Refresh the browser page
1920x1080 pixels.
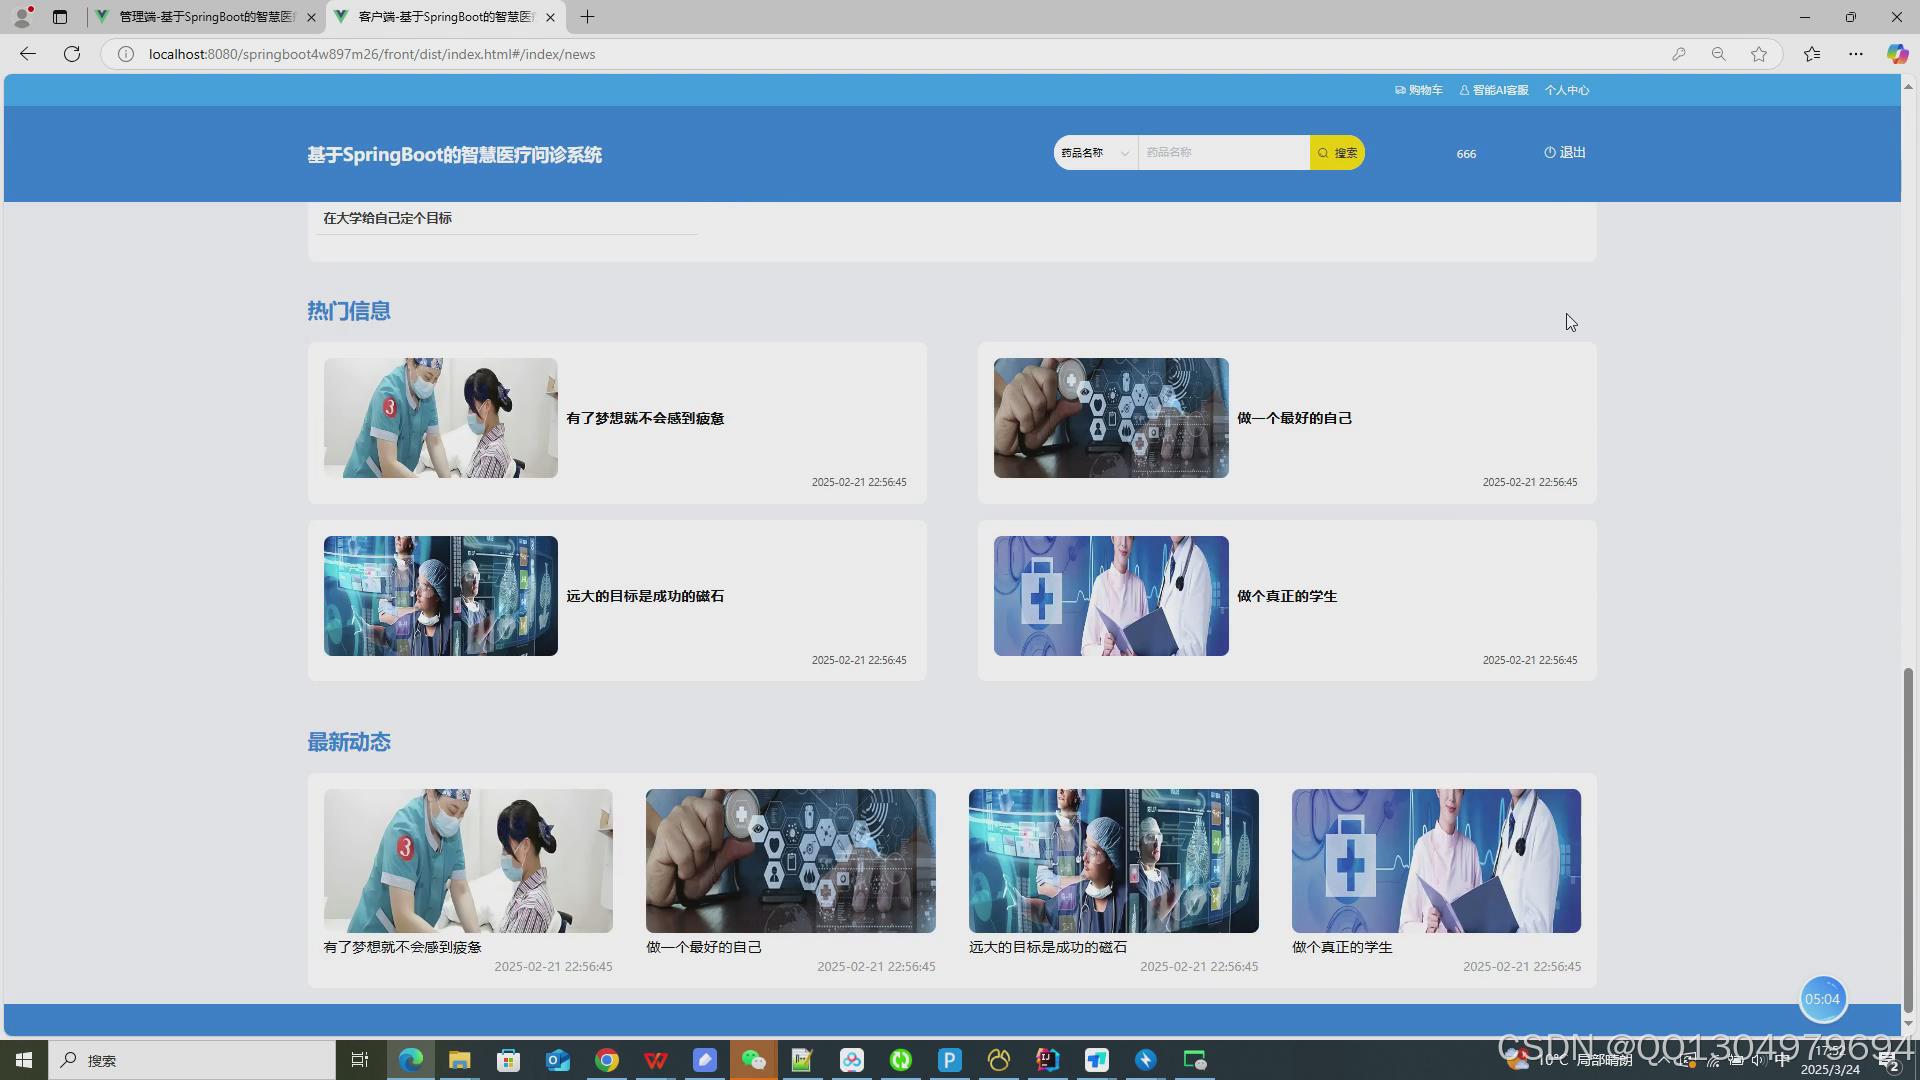[x=72, y=54]
